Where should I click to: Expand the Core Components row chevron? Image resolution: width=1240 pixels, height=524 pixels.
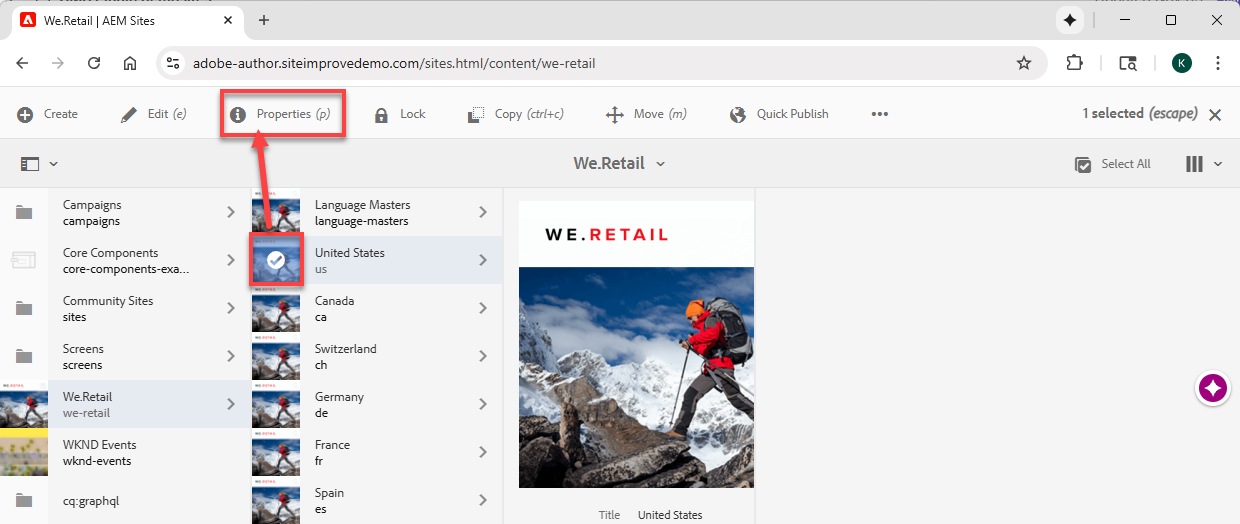[231, 260]
